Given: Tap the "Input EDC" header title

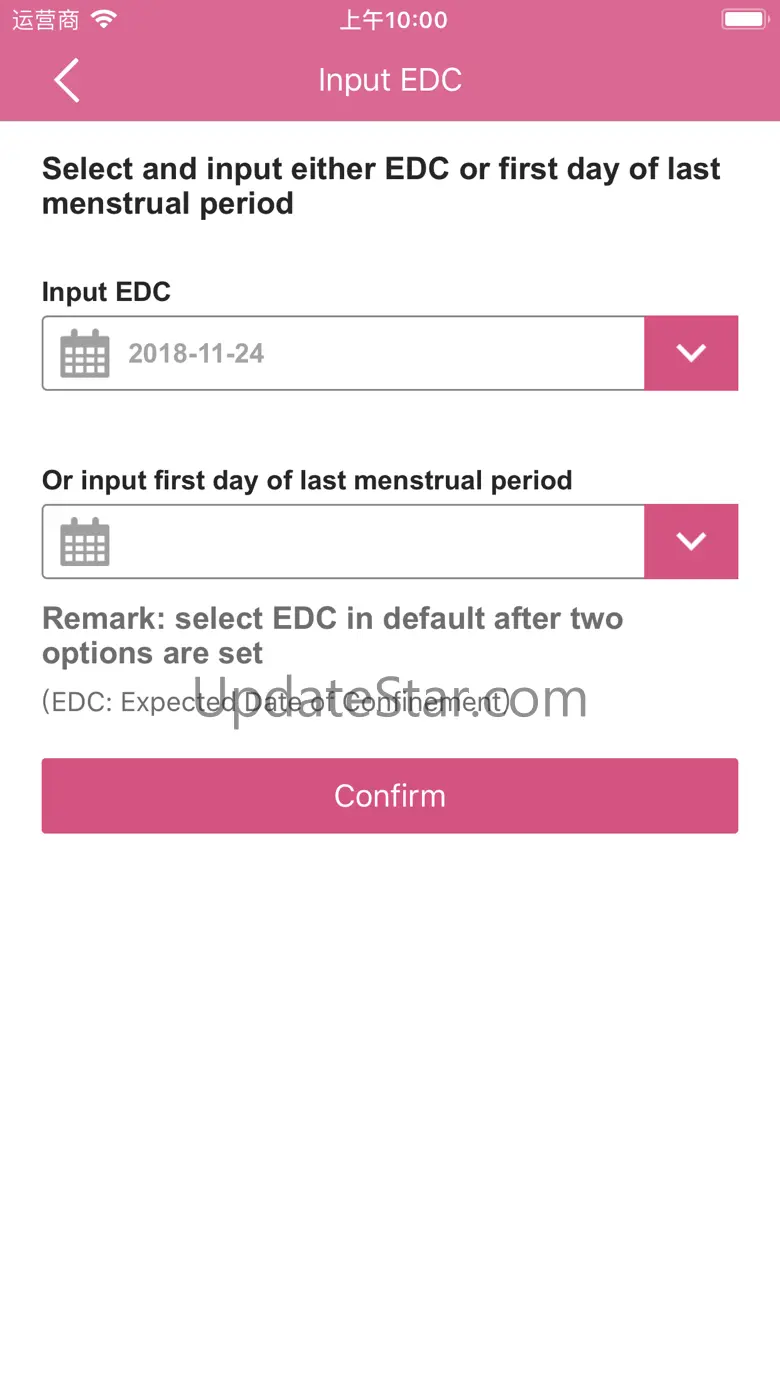Looking at the screenshot, I should [x=390, y=80].
